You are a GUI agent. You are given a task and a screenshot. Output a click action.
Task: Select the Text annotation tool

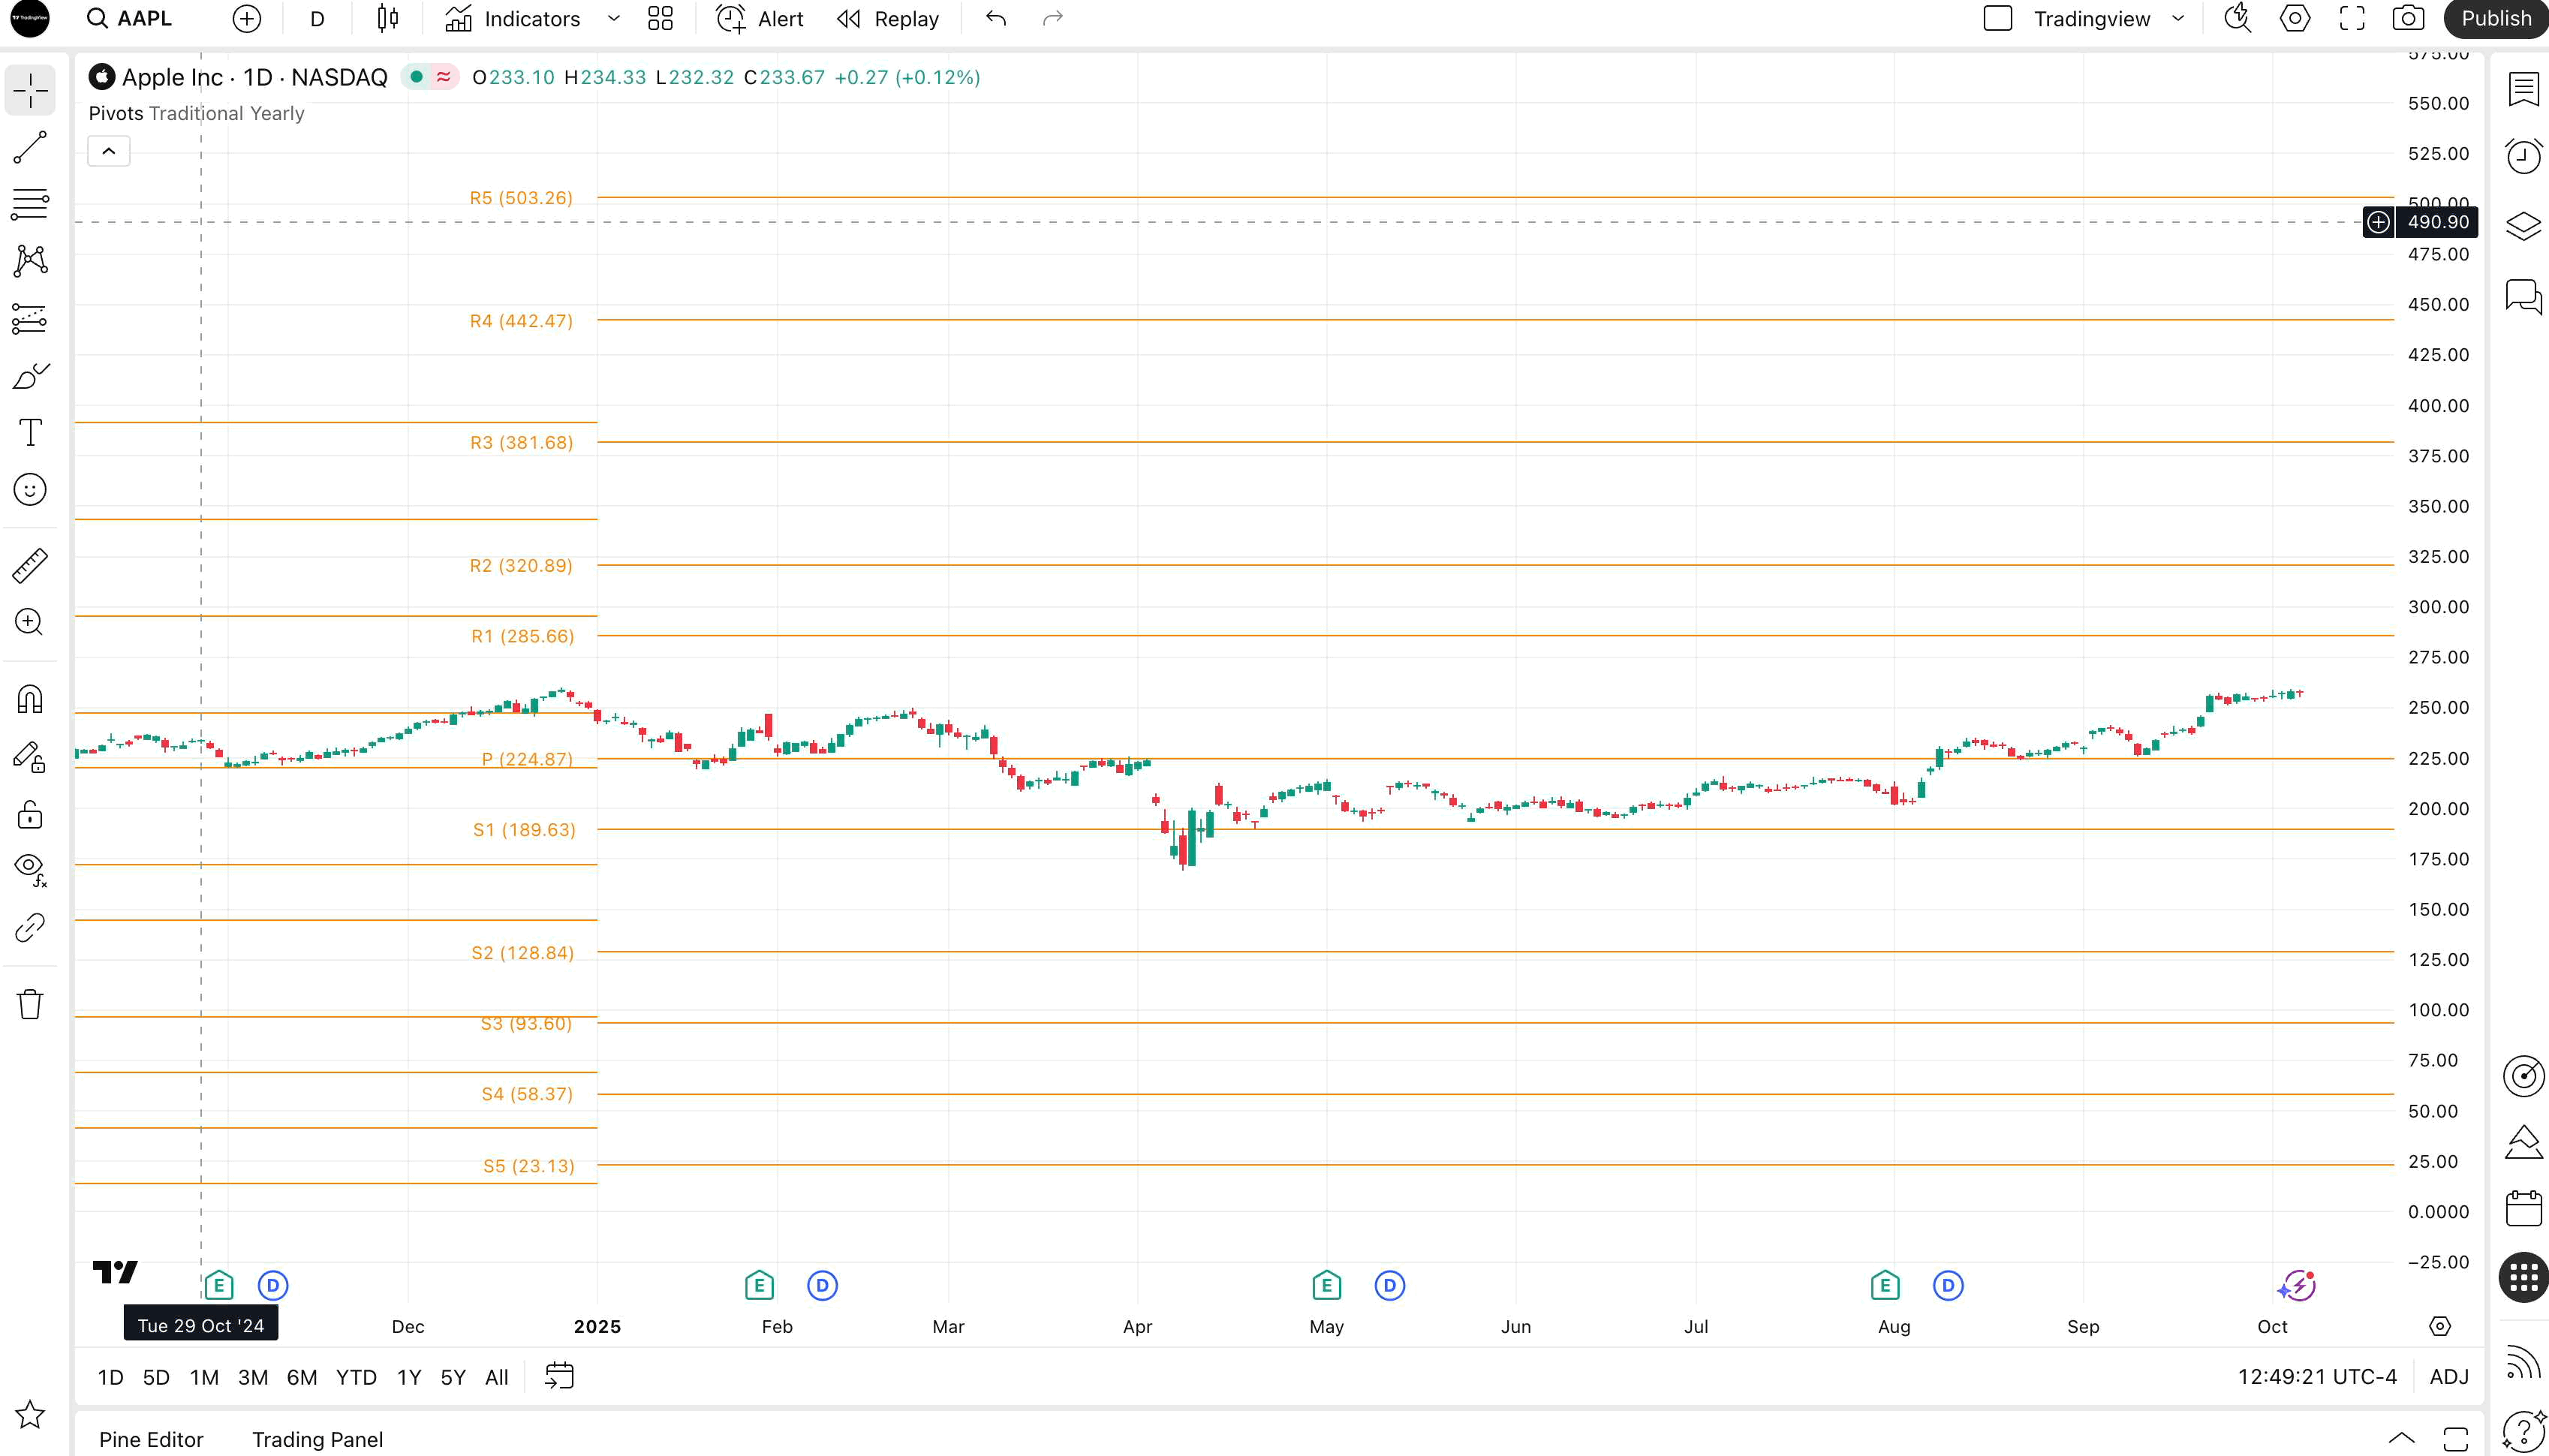[x=30, y=433]
